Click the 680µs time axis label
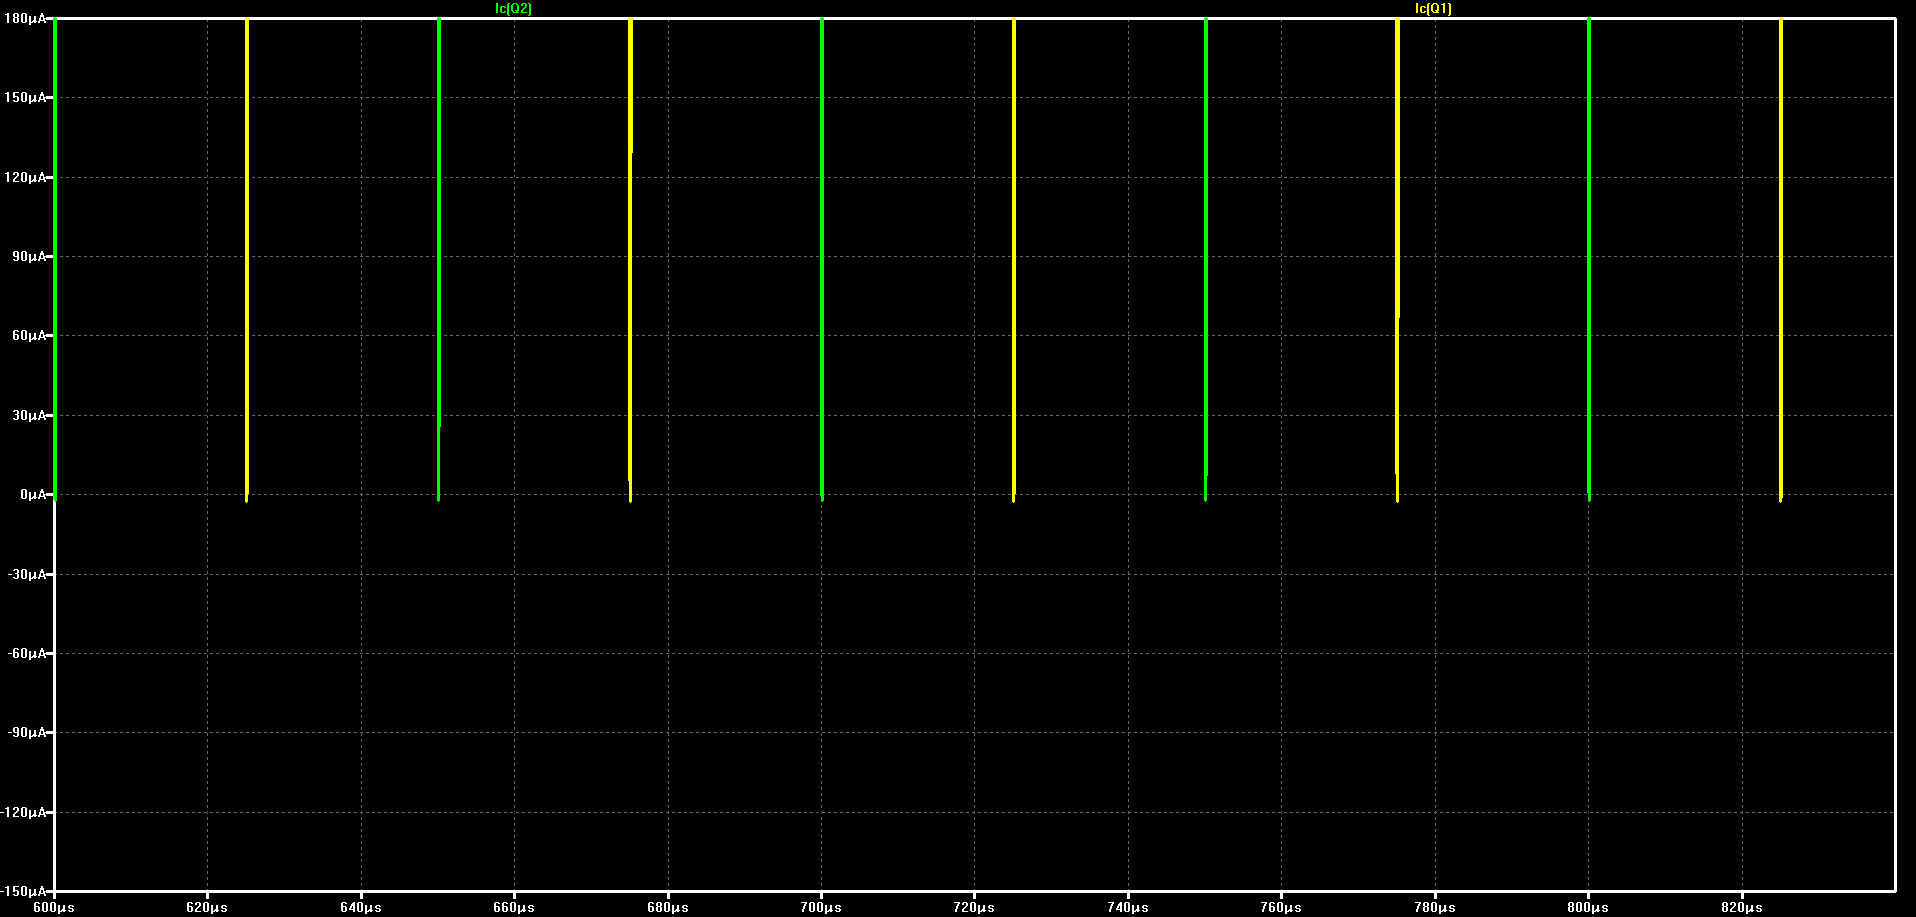 (x=668, y=908)
